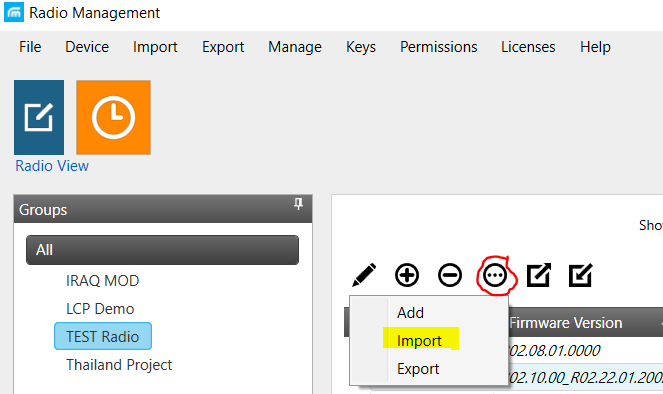Click the plus add radio icon
This screenshot has height=394, width=663.
pyautogui.click(x=407, y=275)
